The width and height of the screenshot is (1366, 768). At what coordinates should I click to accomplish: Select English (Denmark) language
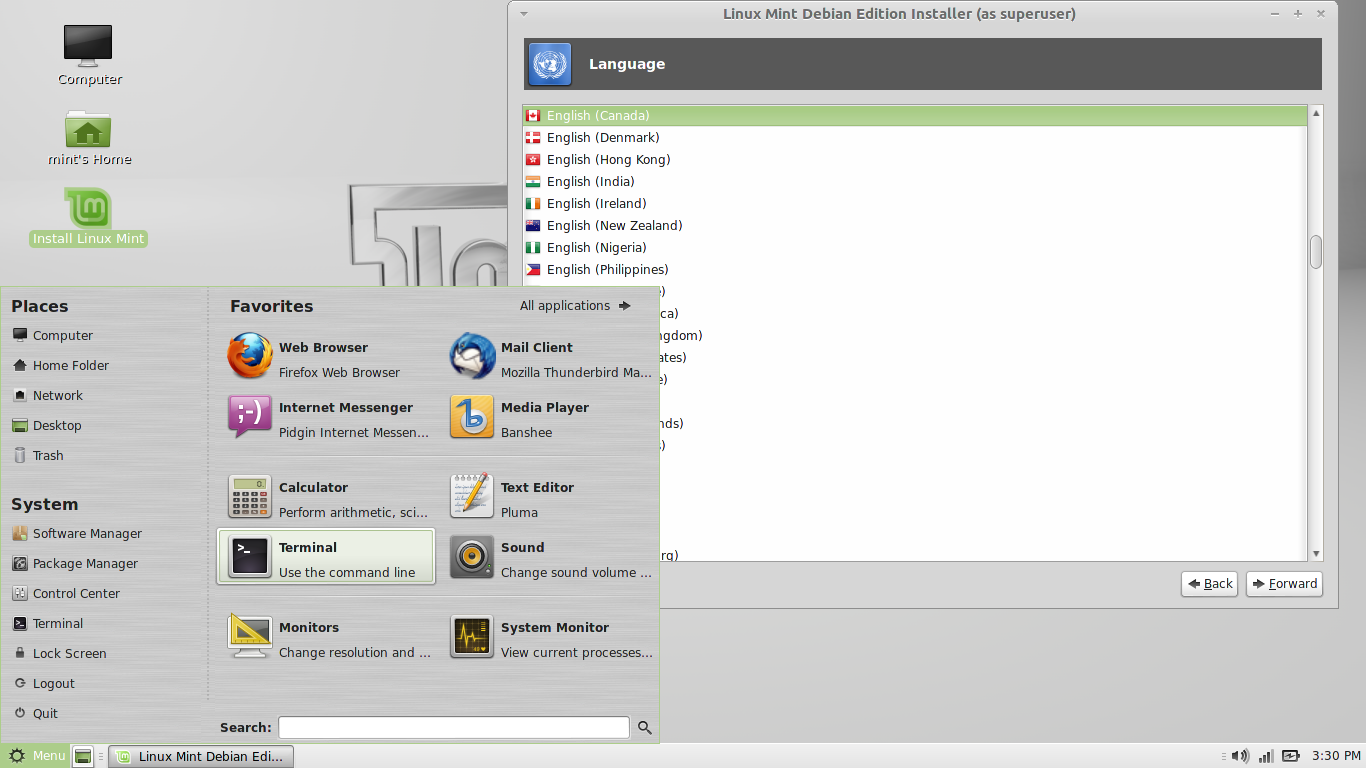(x=915, y=138)
